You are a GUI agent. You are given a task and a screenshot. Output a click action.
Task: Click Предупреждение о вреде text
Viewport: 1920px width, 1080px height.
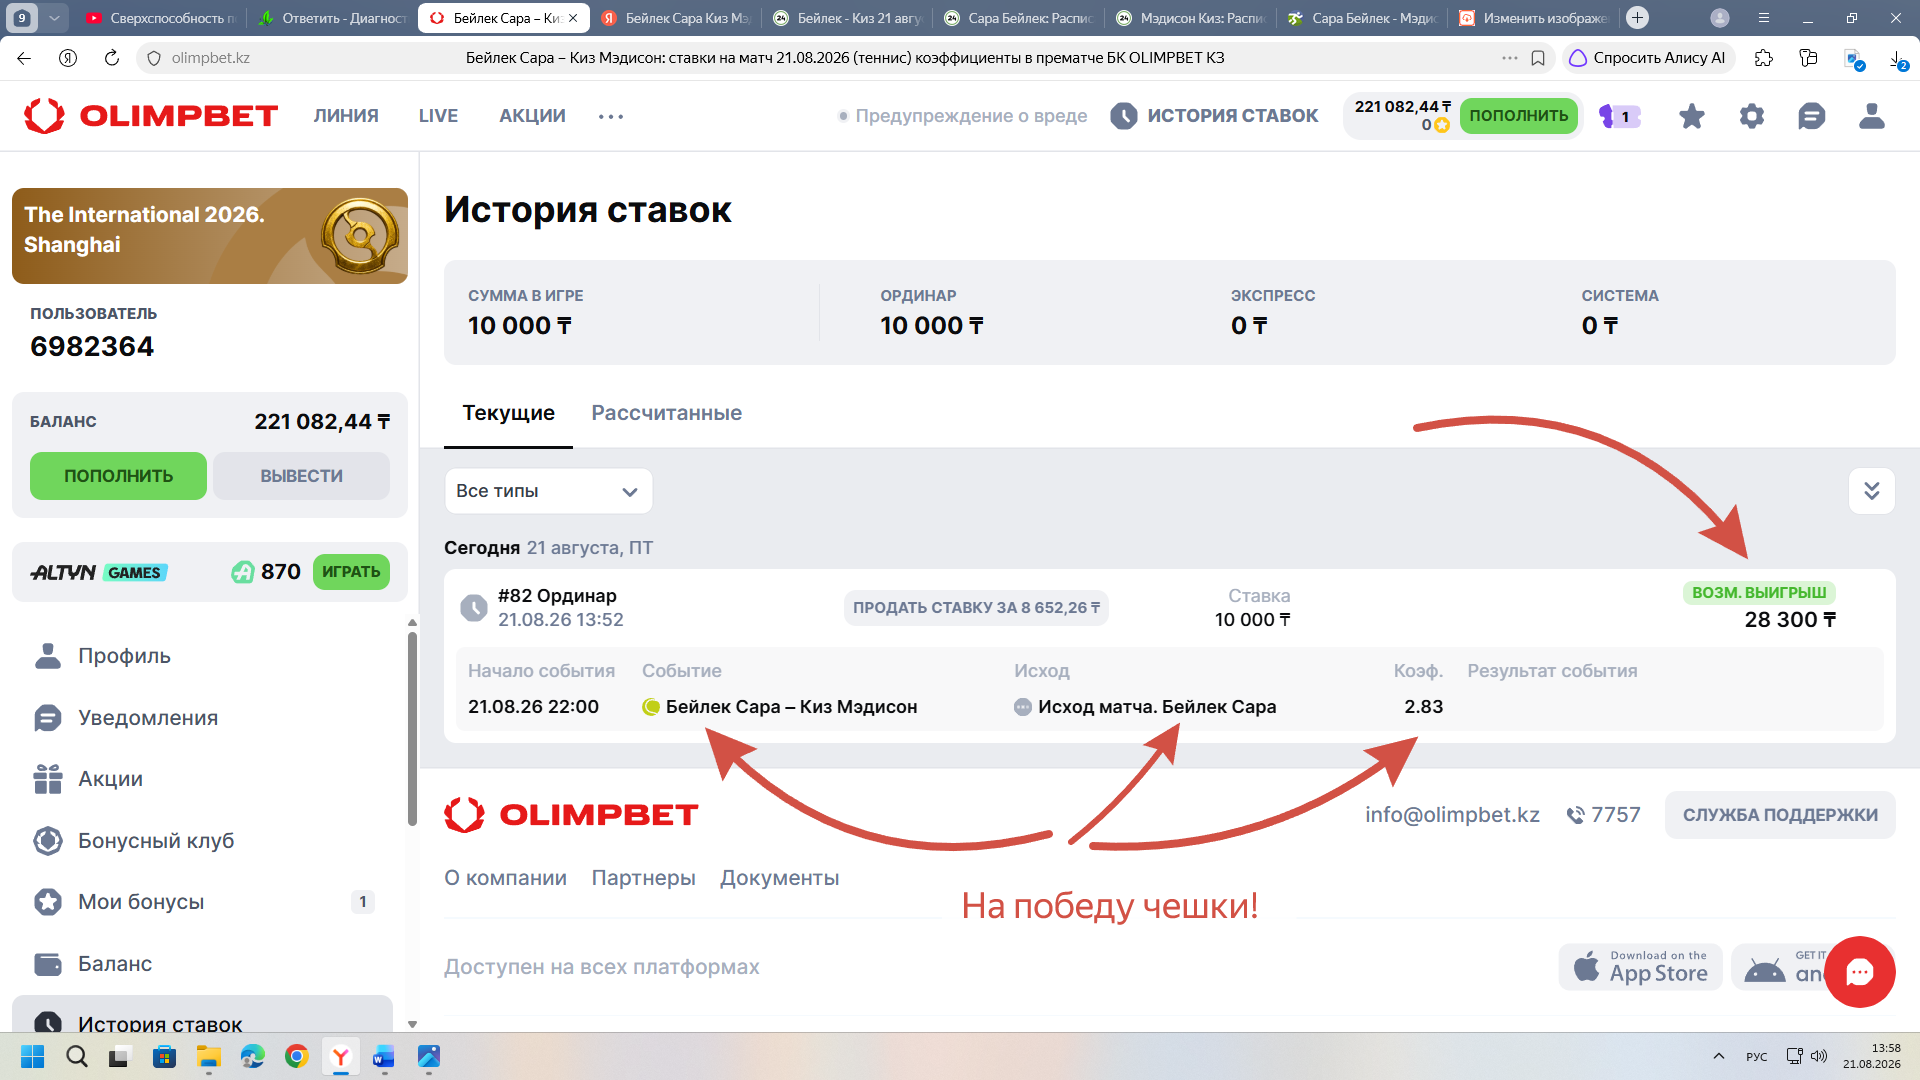(x=971, y=116)
